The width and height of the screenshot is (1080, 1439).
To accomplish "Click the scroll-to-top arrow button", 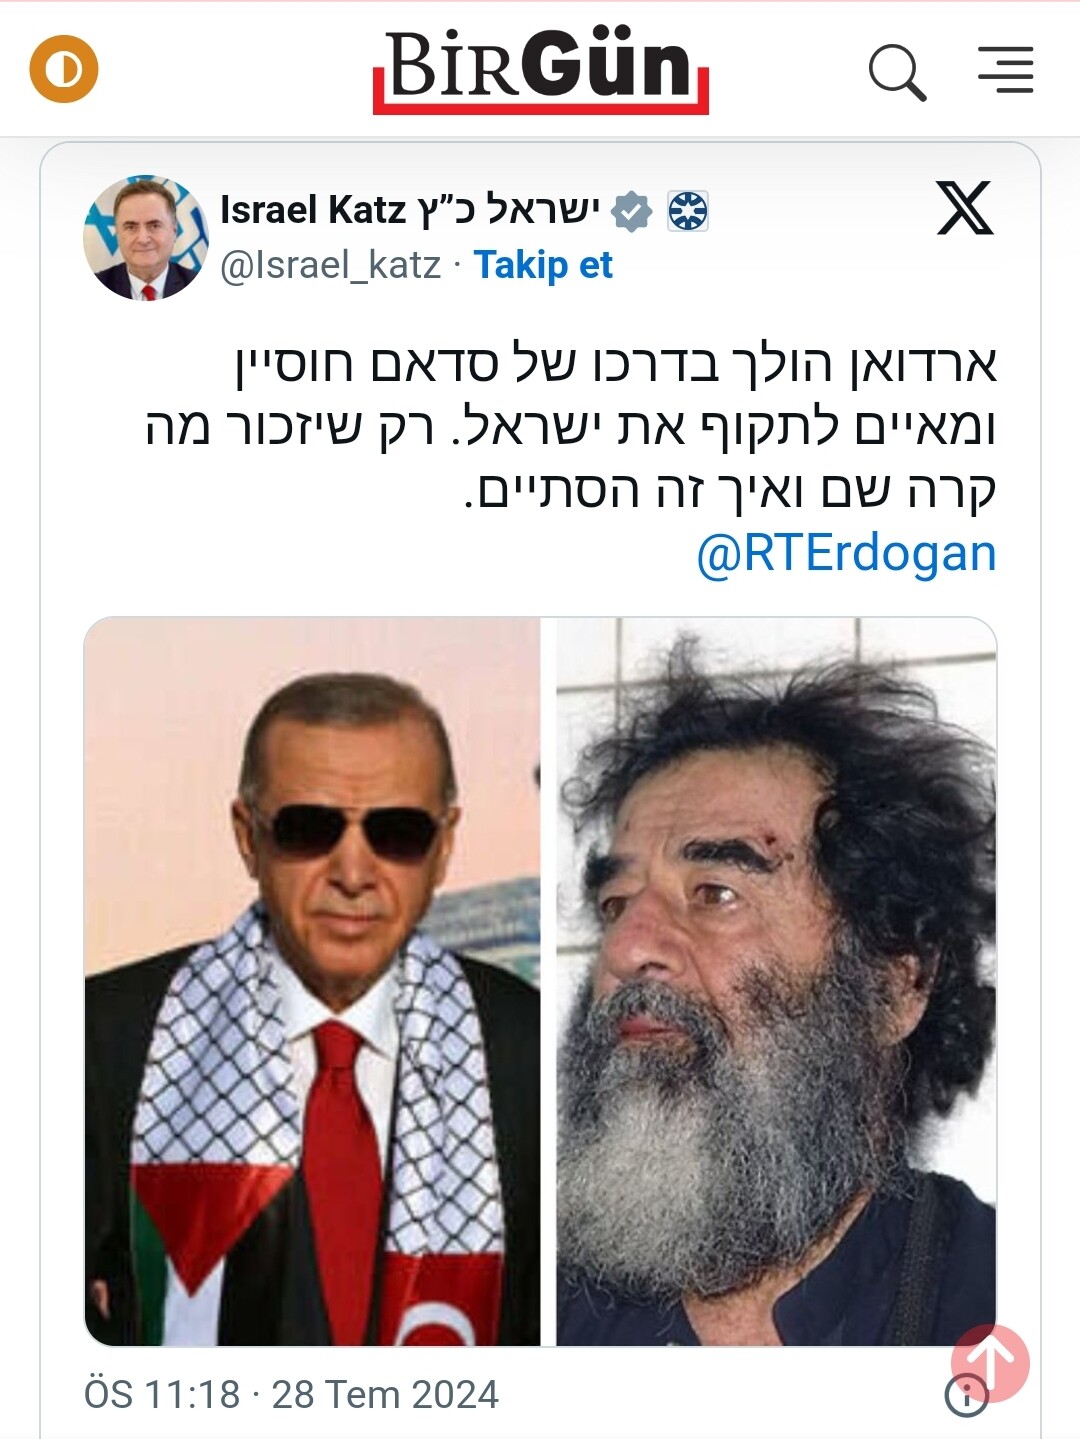I will [x=990, y=1363].
